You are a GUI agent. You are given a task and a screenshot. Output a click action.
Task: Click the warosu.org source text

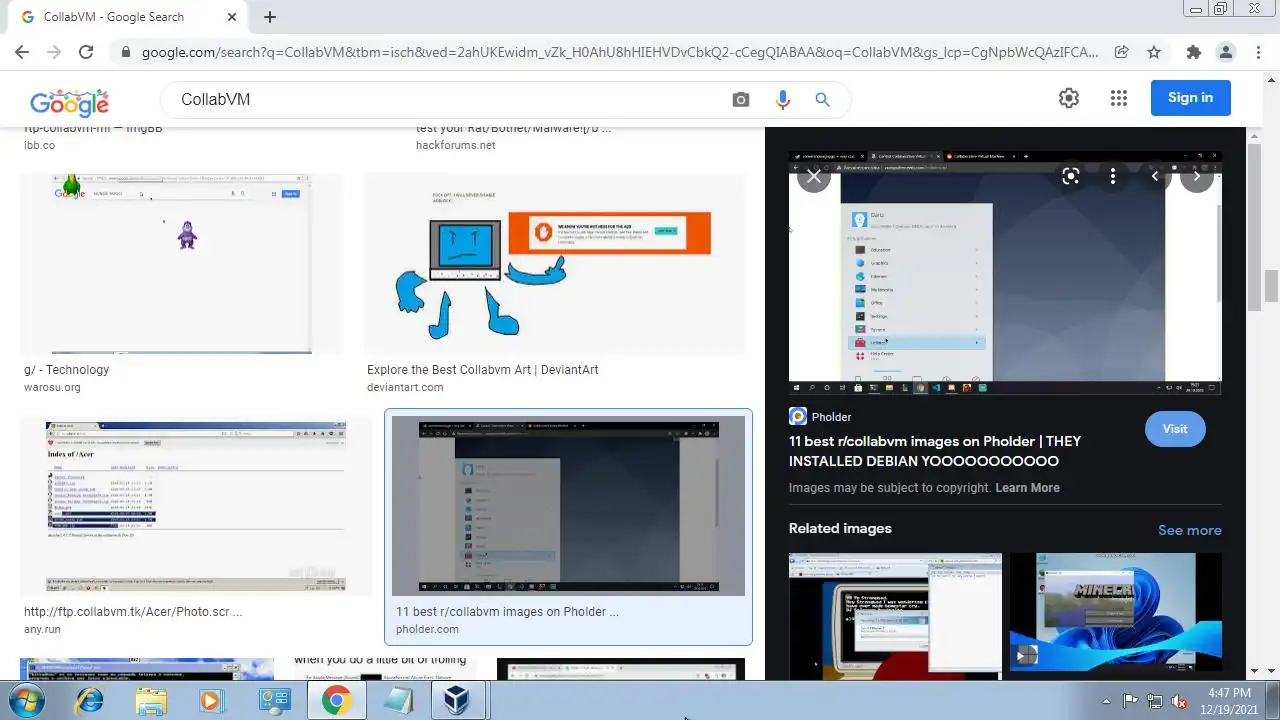pos(52,387)
